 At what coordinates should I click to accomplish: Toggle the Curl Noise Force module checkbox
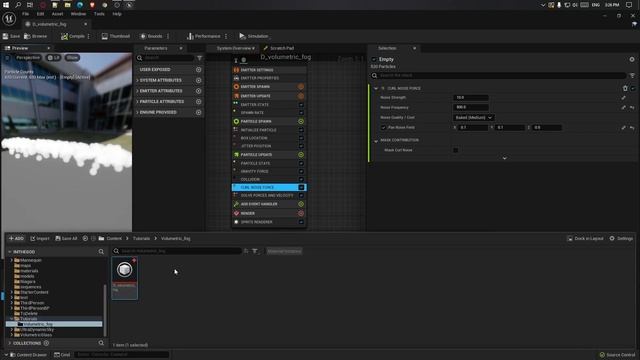pyautogui.click(x=301, y=187)
